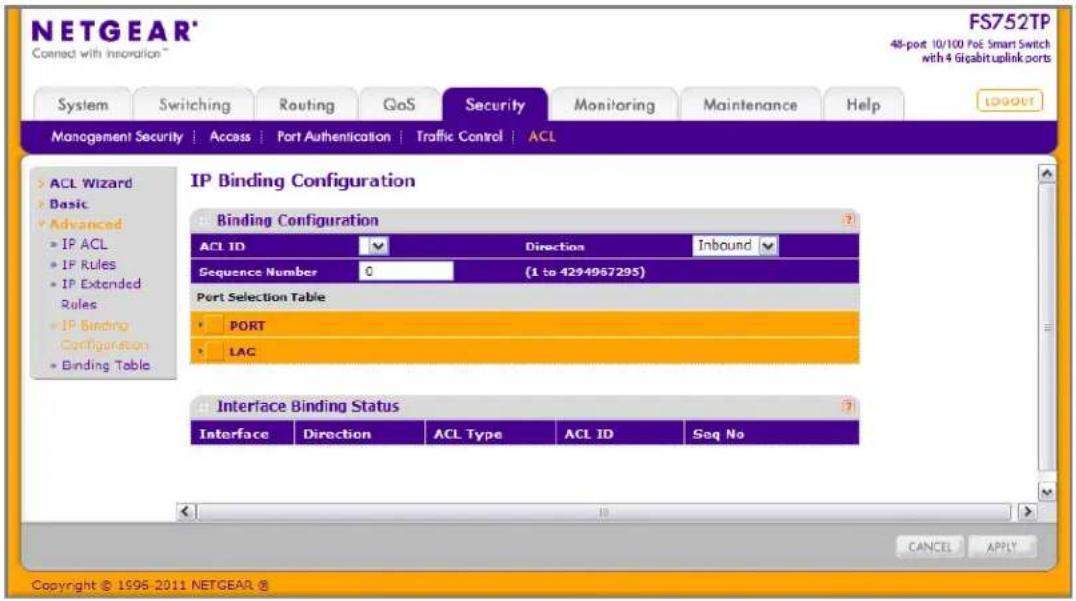Go to Access submenu
Viewport: 1076px width, 601px height.
click(x=230, y=137)
